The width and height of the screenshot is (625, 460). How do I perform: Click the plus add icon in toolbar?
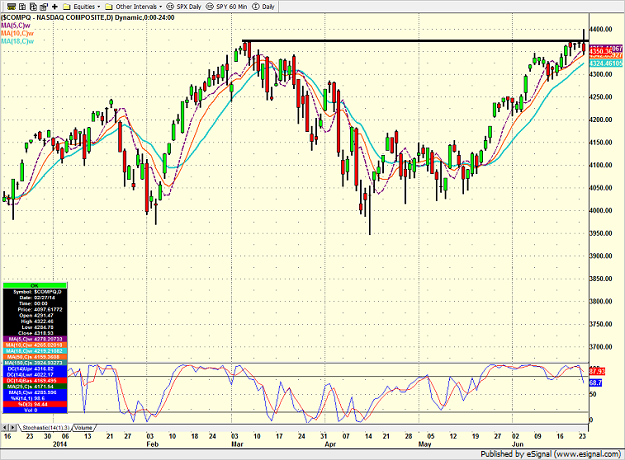coord(55,6)
